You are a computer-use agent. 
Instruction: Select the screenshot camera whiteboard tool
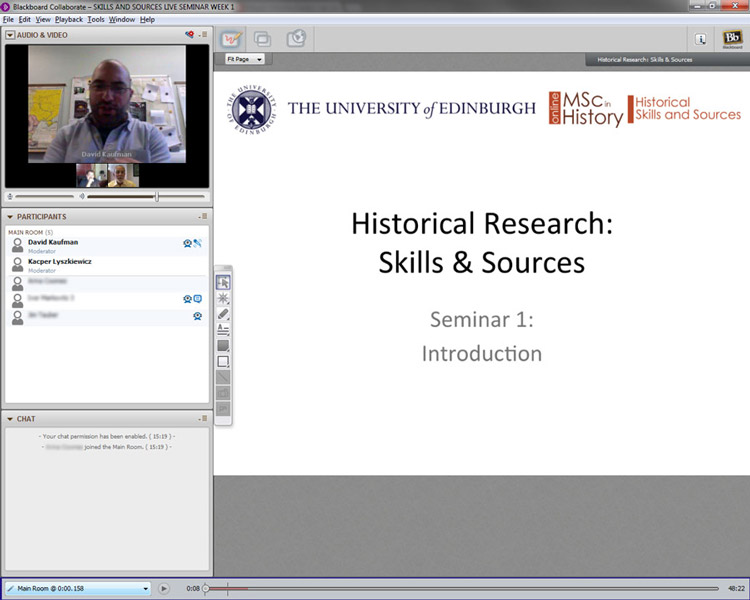[223, 393]
